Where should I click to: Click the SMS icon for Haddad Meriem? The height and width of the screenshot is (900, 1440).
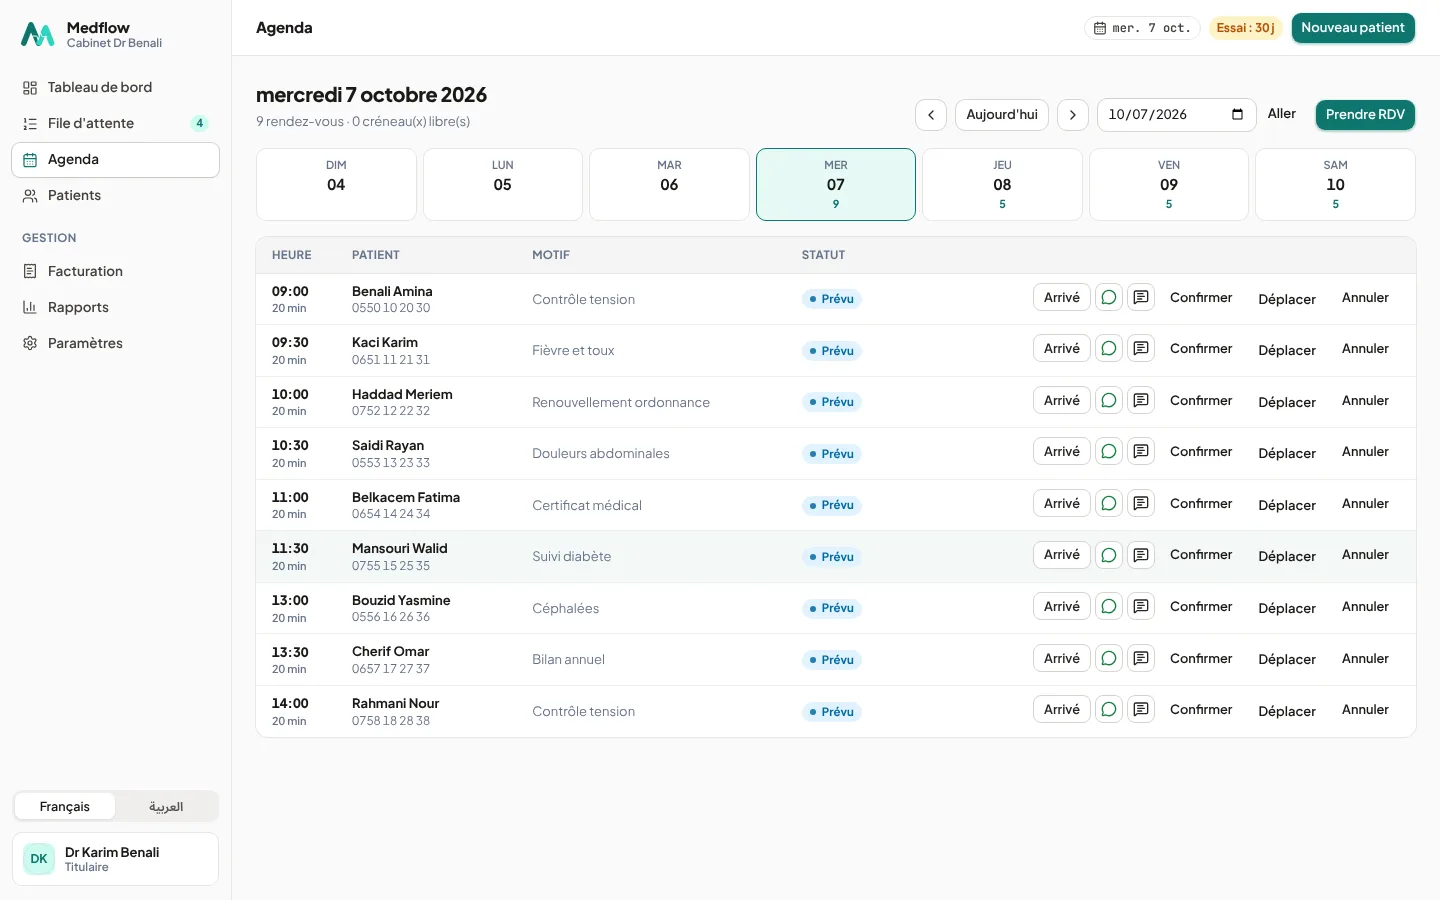[1141, 401]
